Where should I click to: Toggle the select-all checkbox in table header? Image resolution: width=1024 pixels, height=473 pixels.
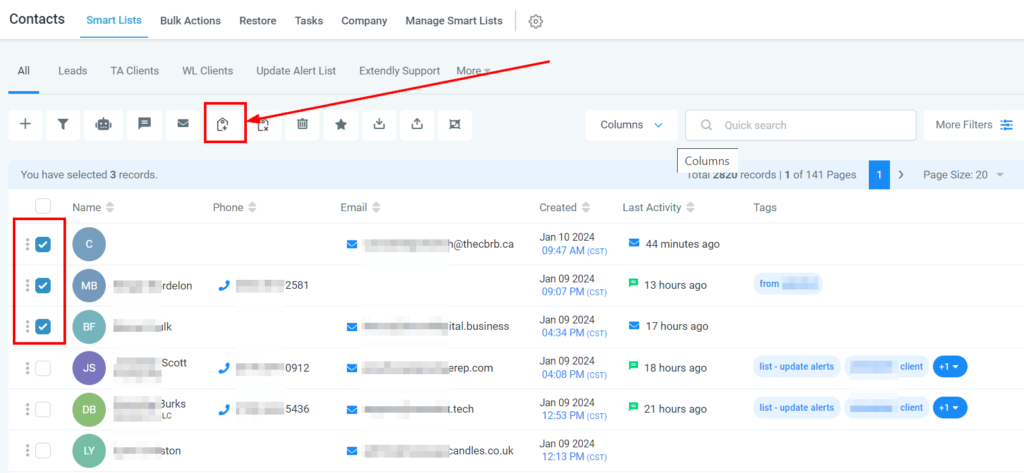pos(42,206)
